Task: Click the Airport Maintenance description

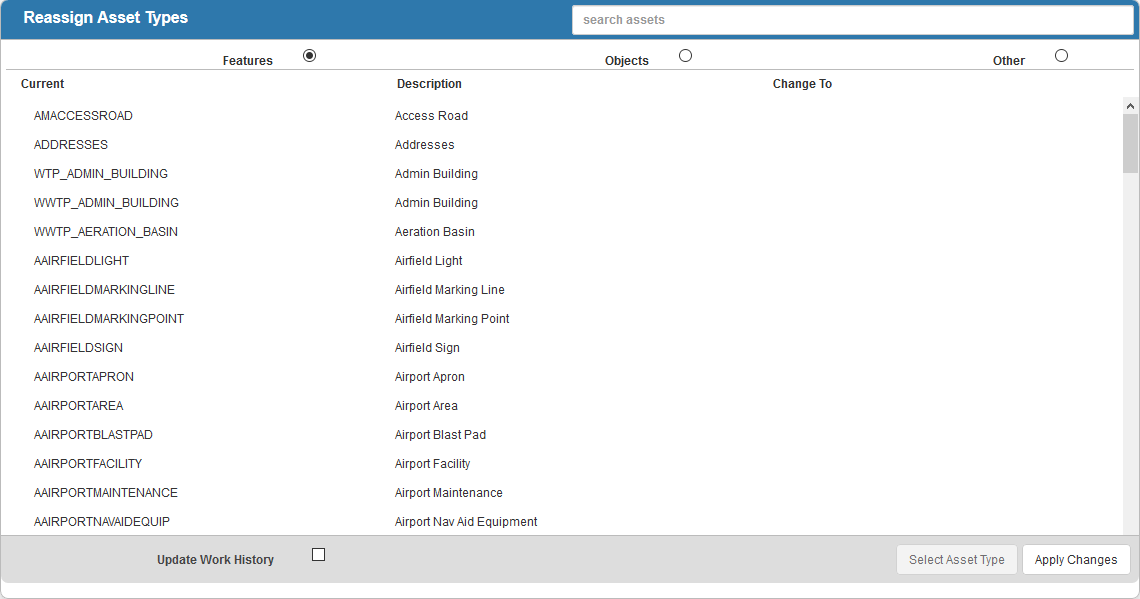Action: click(x=448, y=493)
